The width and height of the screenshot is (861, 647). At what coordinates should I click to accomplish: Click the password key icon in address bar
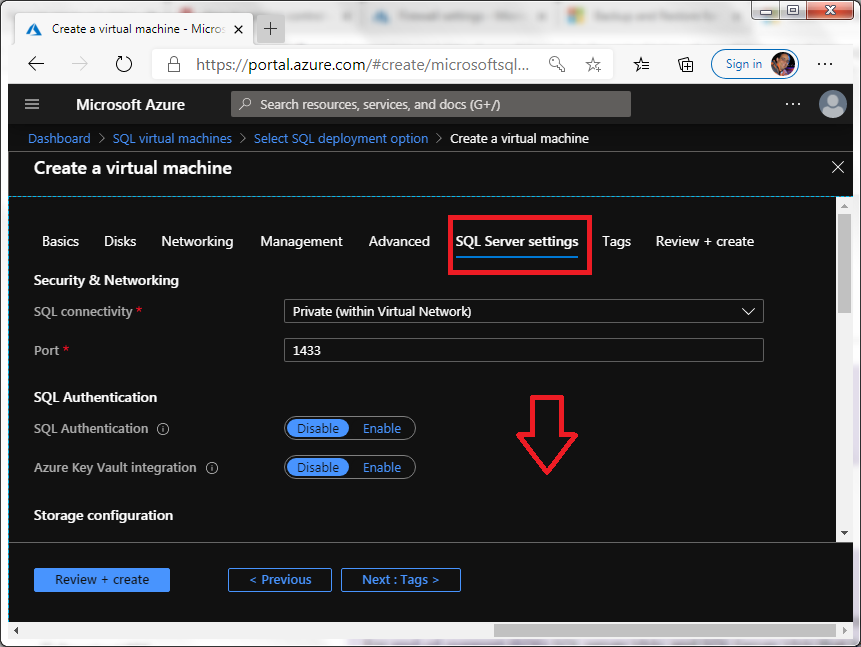coord(557,64)
